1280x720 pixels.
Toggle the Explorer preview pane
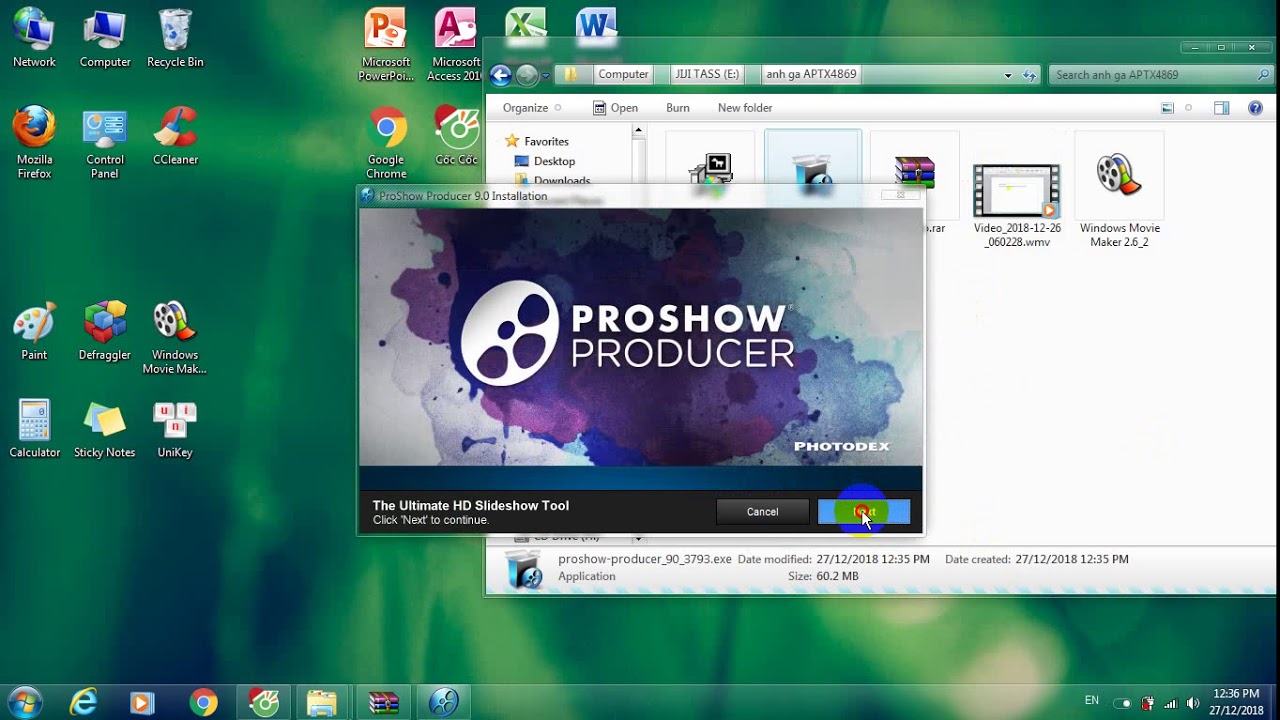pos(1221,108)
